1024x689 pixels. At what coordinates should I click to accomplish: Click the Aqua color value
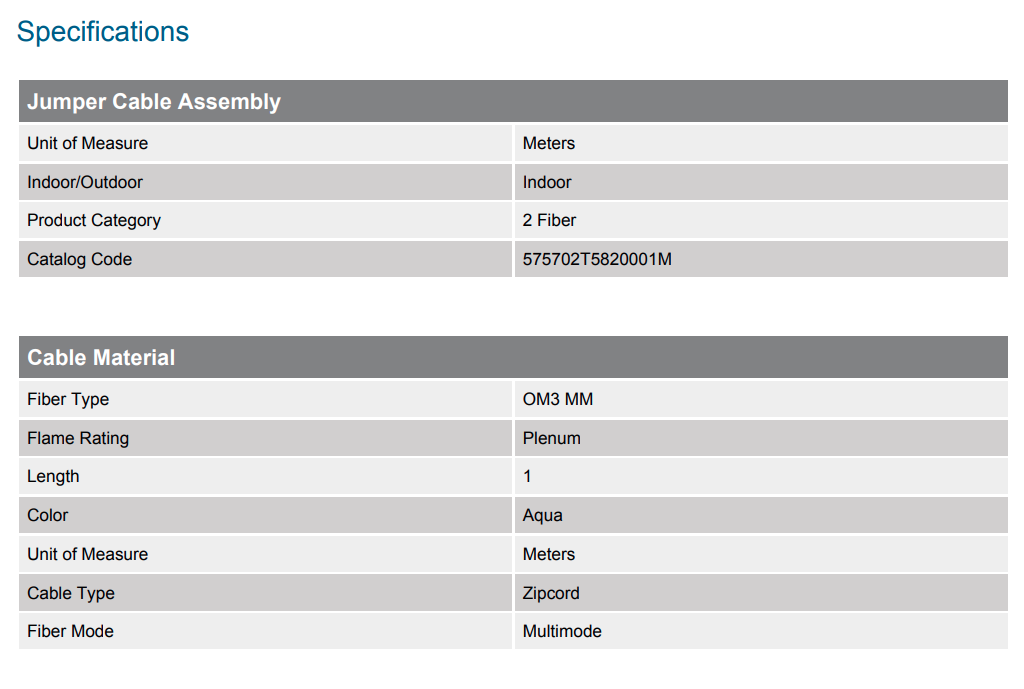(542, 515)
